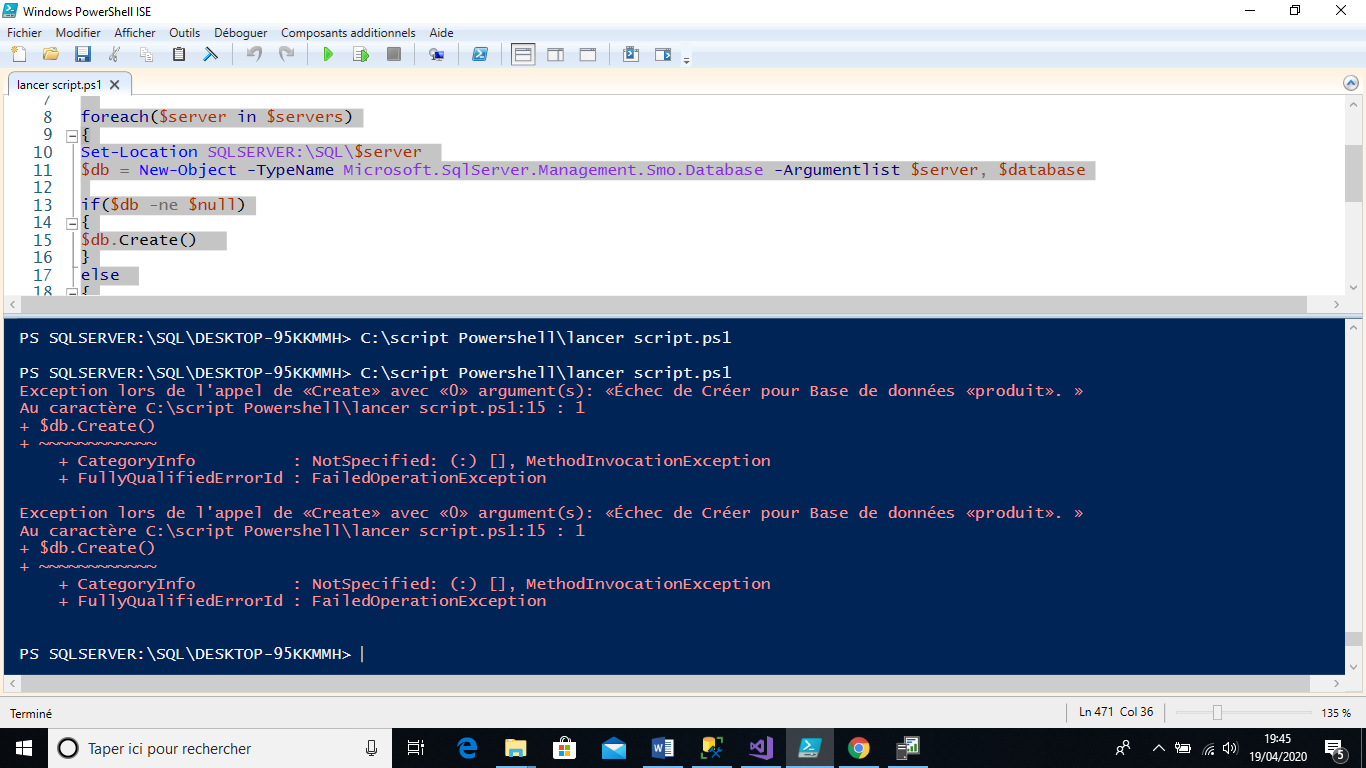The image size is (1366, 768).
Task: Click the if($db -ne $null) line
Action: (163, 205)
